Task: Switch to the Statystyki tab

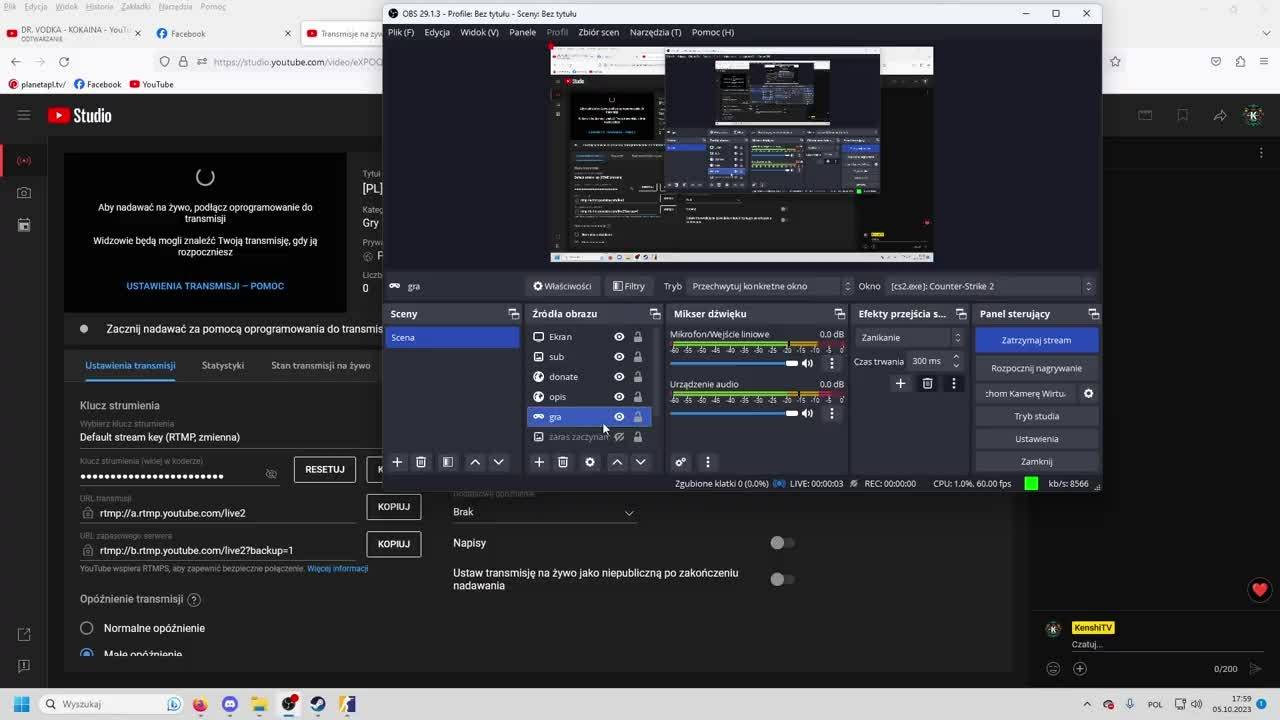Action: (223, 365)
